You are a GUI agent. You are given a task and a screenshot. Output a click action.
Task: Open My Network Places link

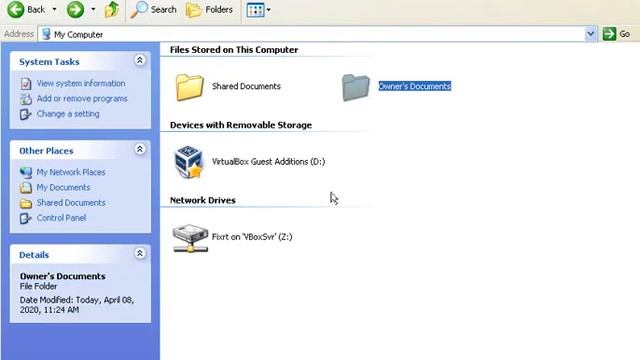[71, 172]
